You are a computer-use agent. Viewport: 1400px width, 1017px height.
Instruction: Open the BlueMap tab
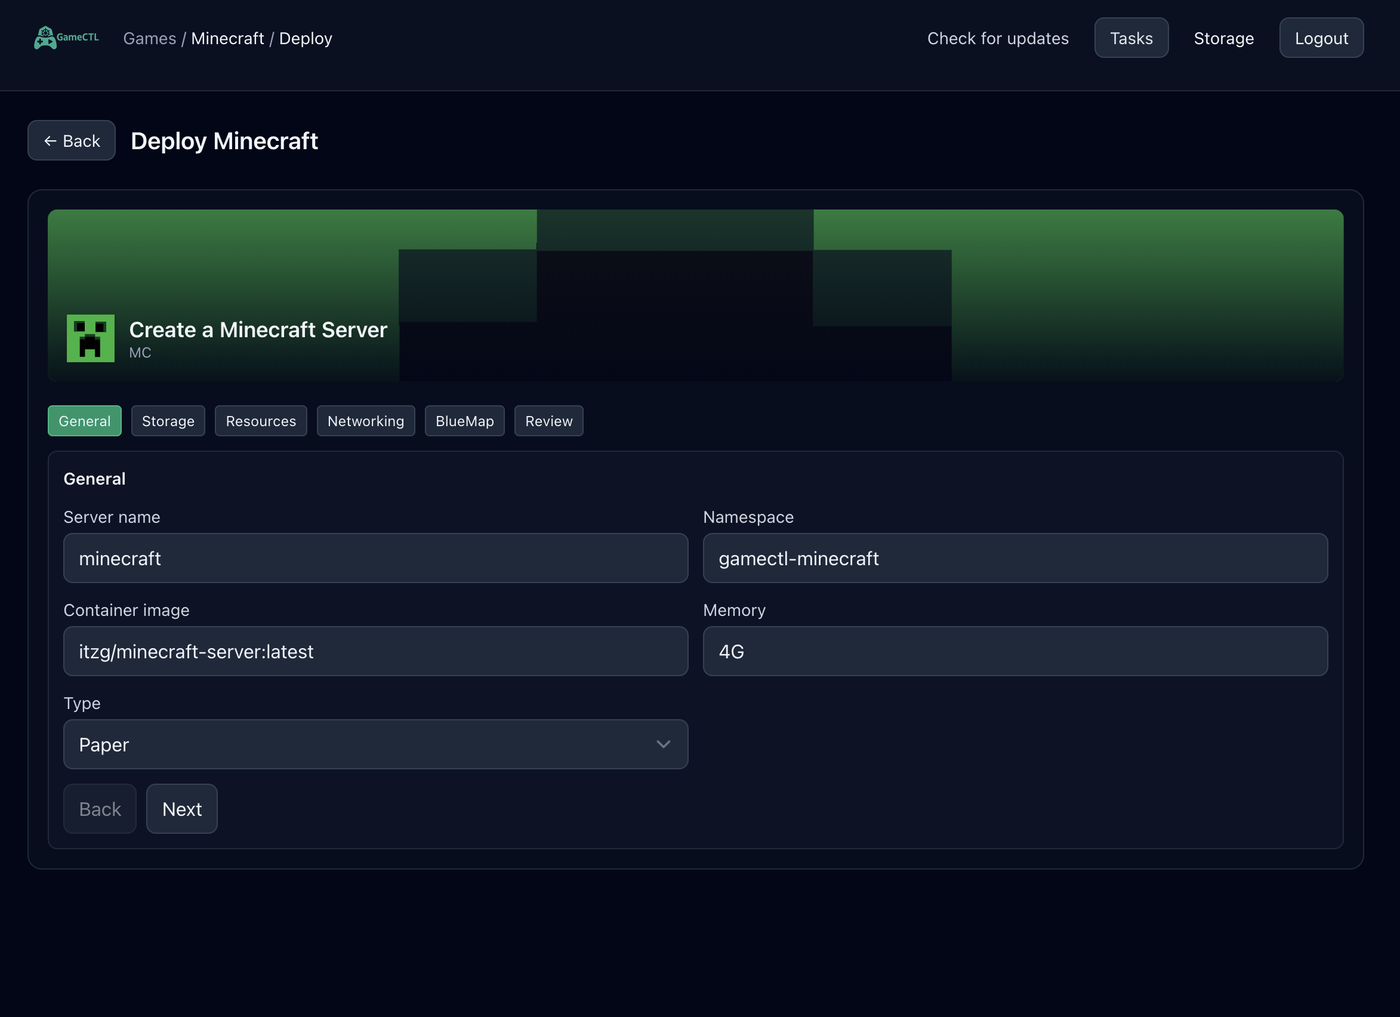coord(465,421)
